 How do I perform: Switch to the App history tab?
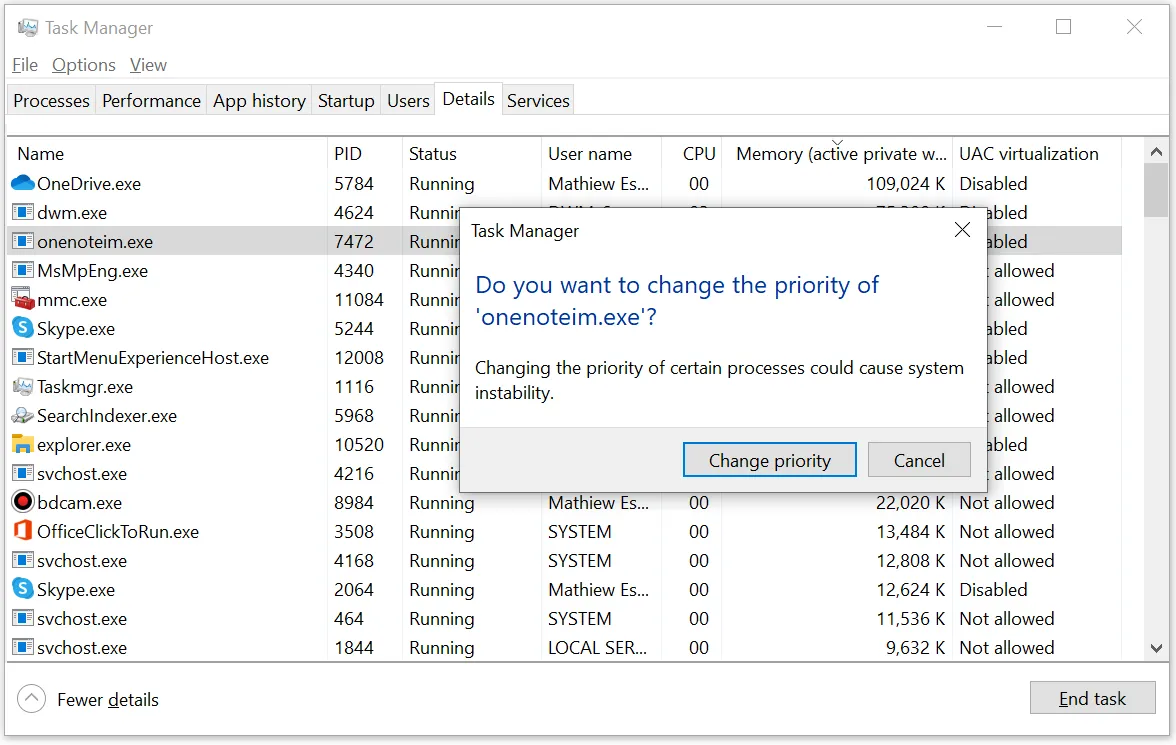tap(260, 101)
